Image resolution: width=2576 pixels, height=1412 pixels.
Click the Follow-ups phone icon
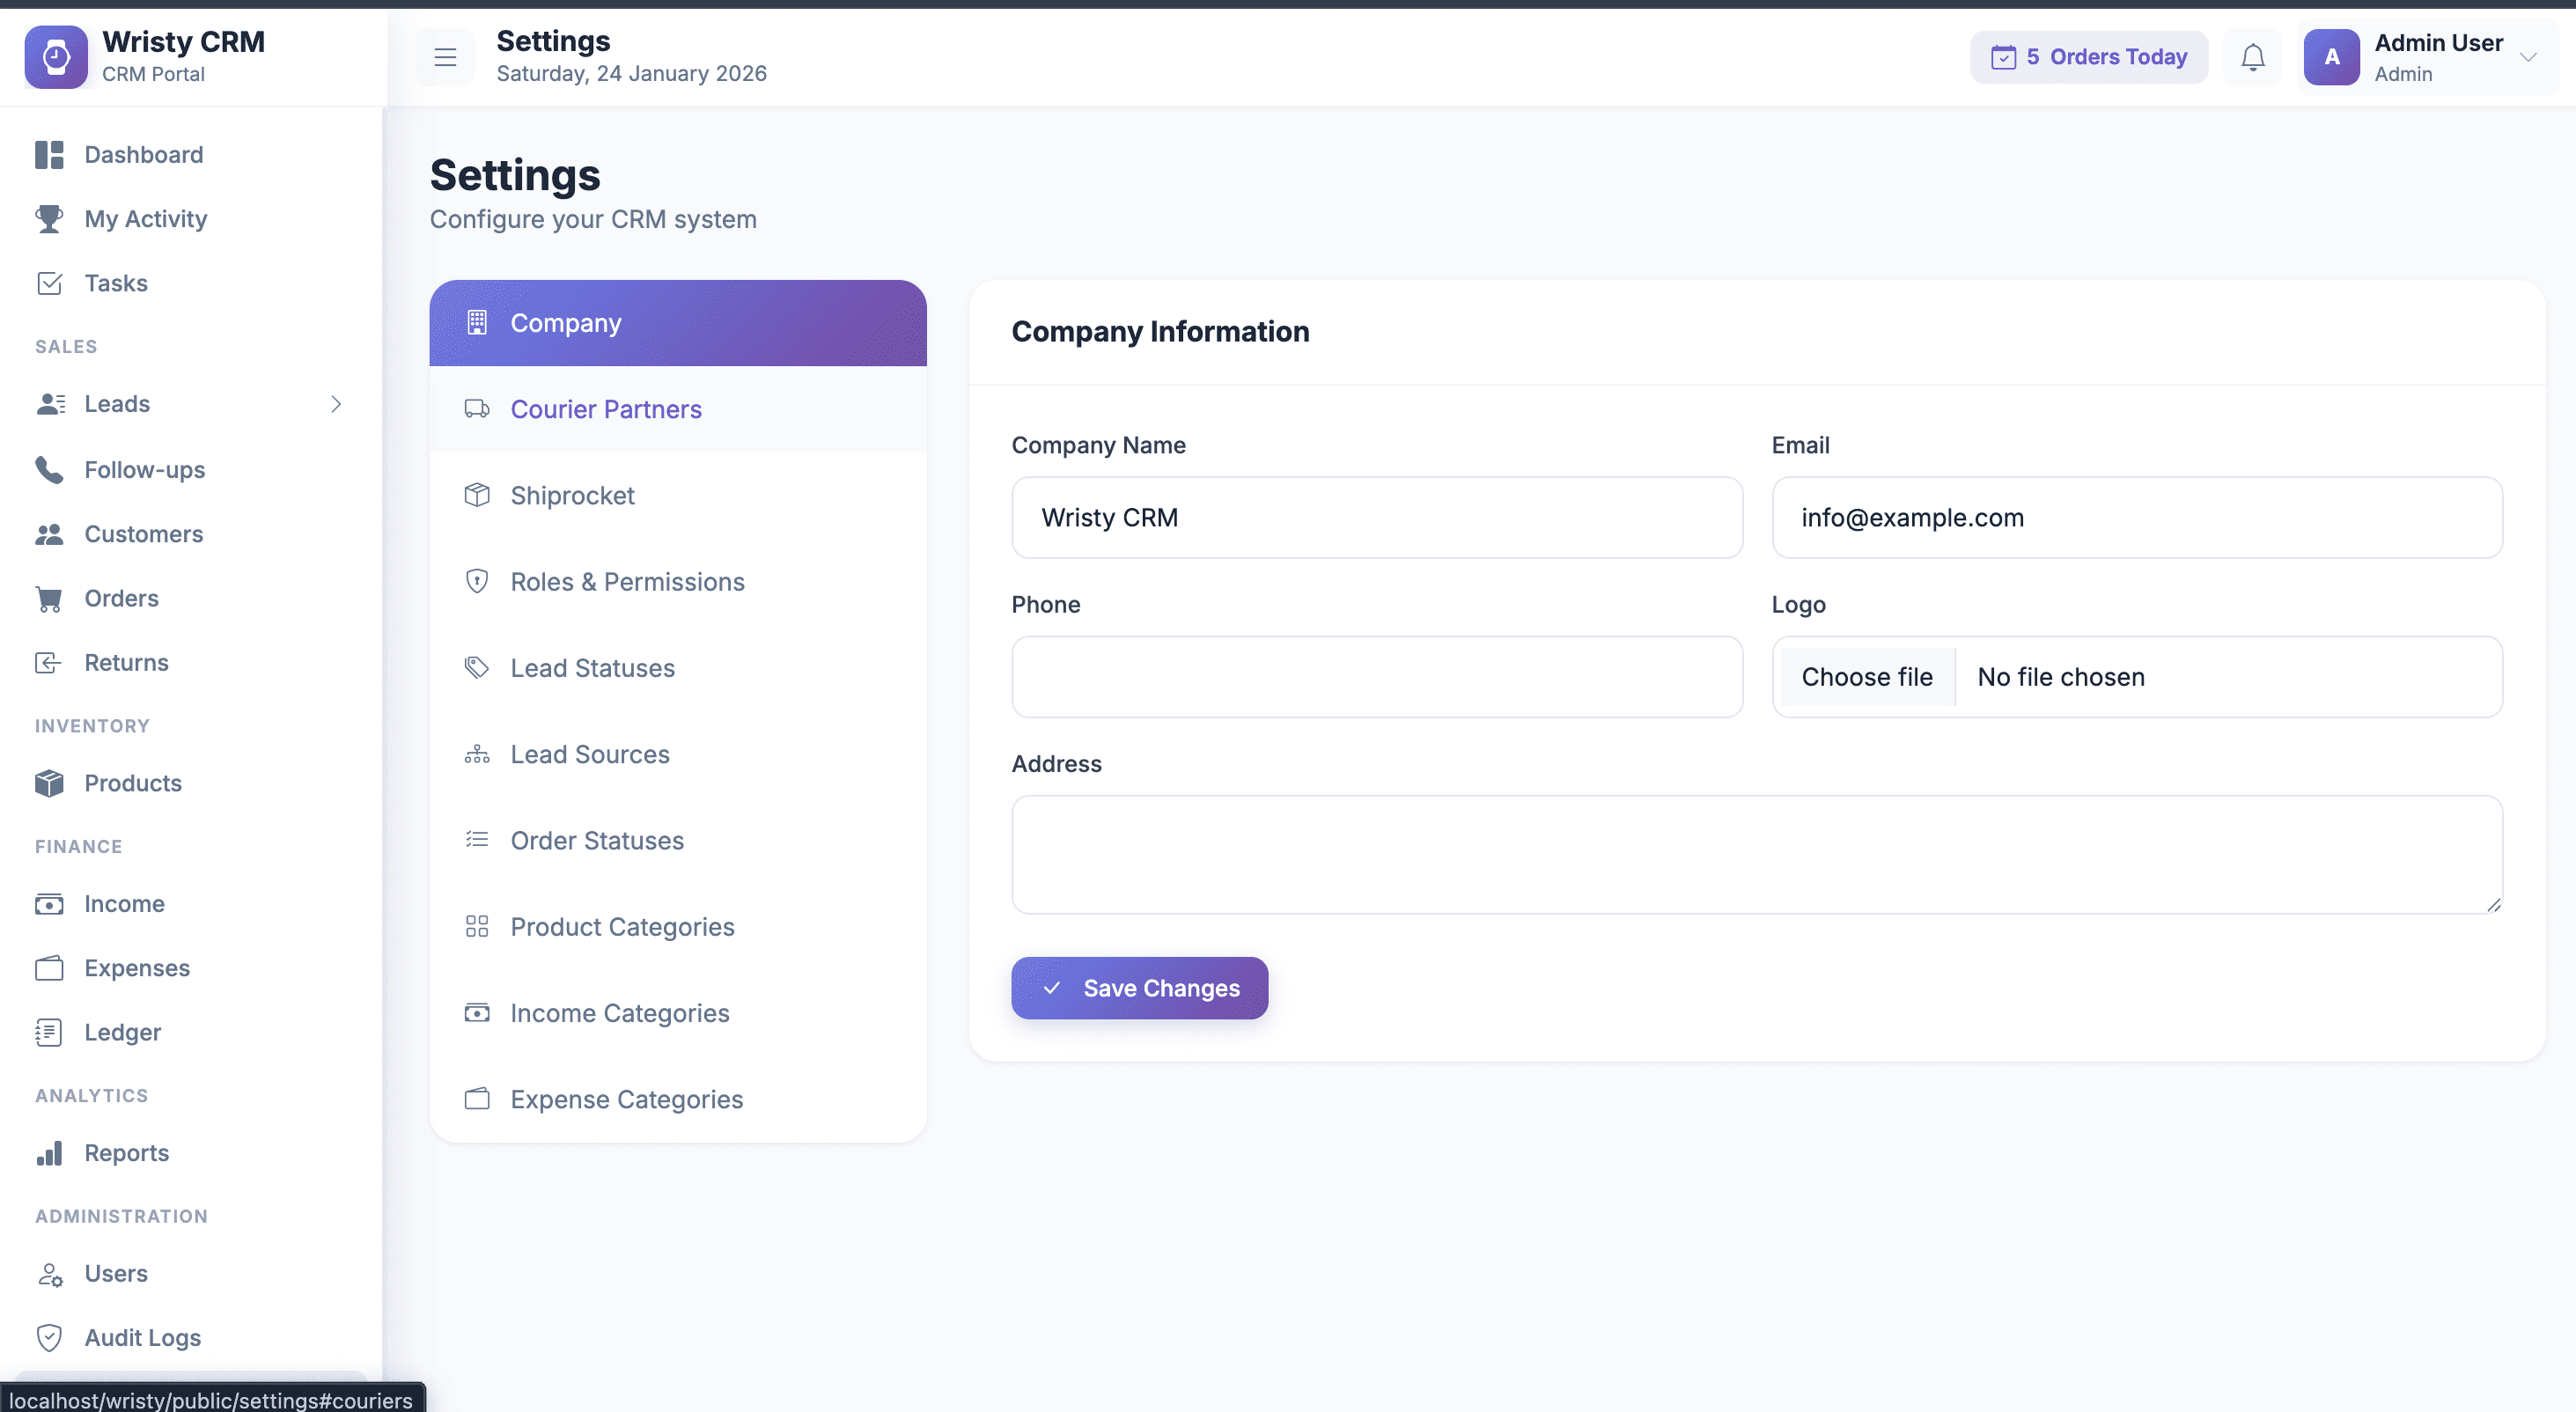(49, 470)
